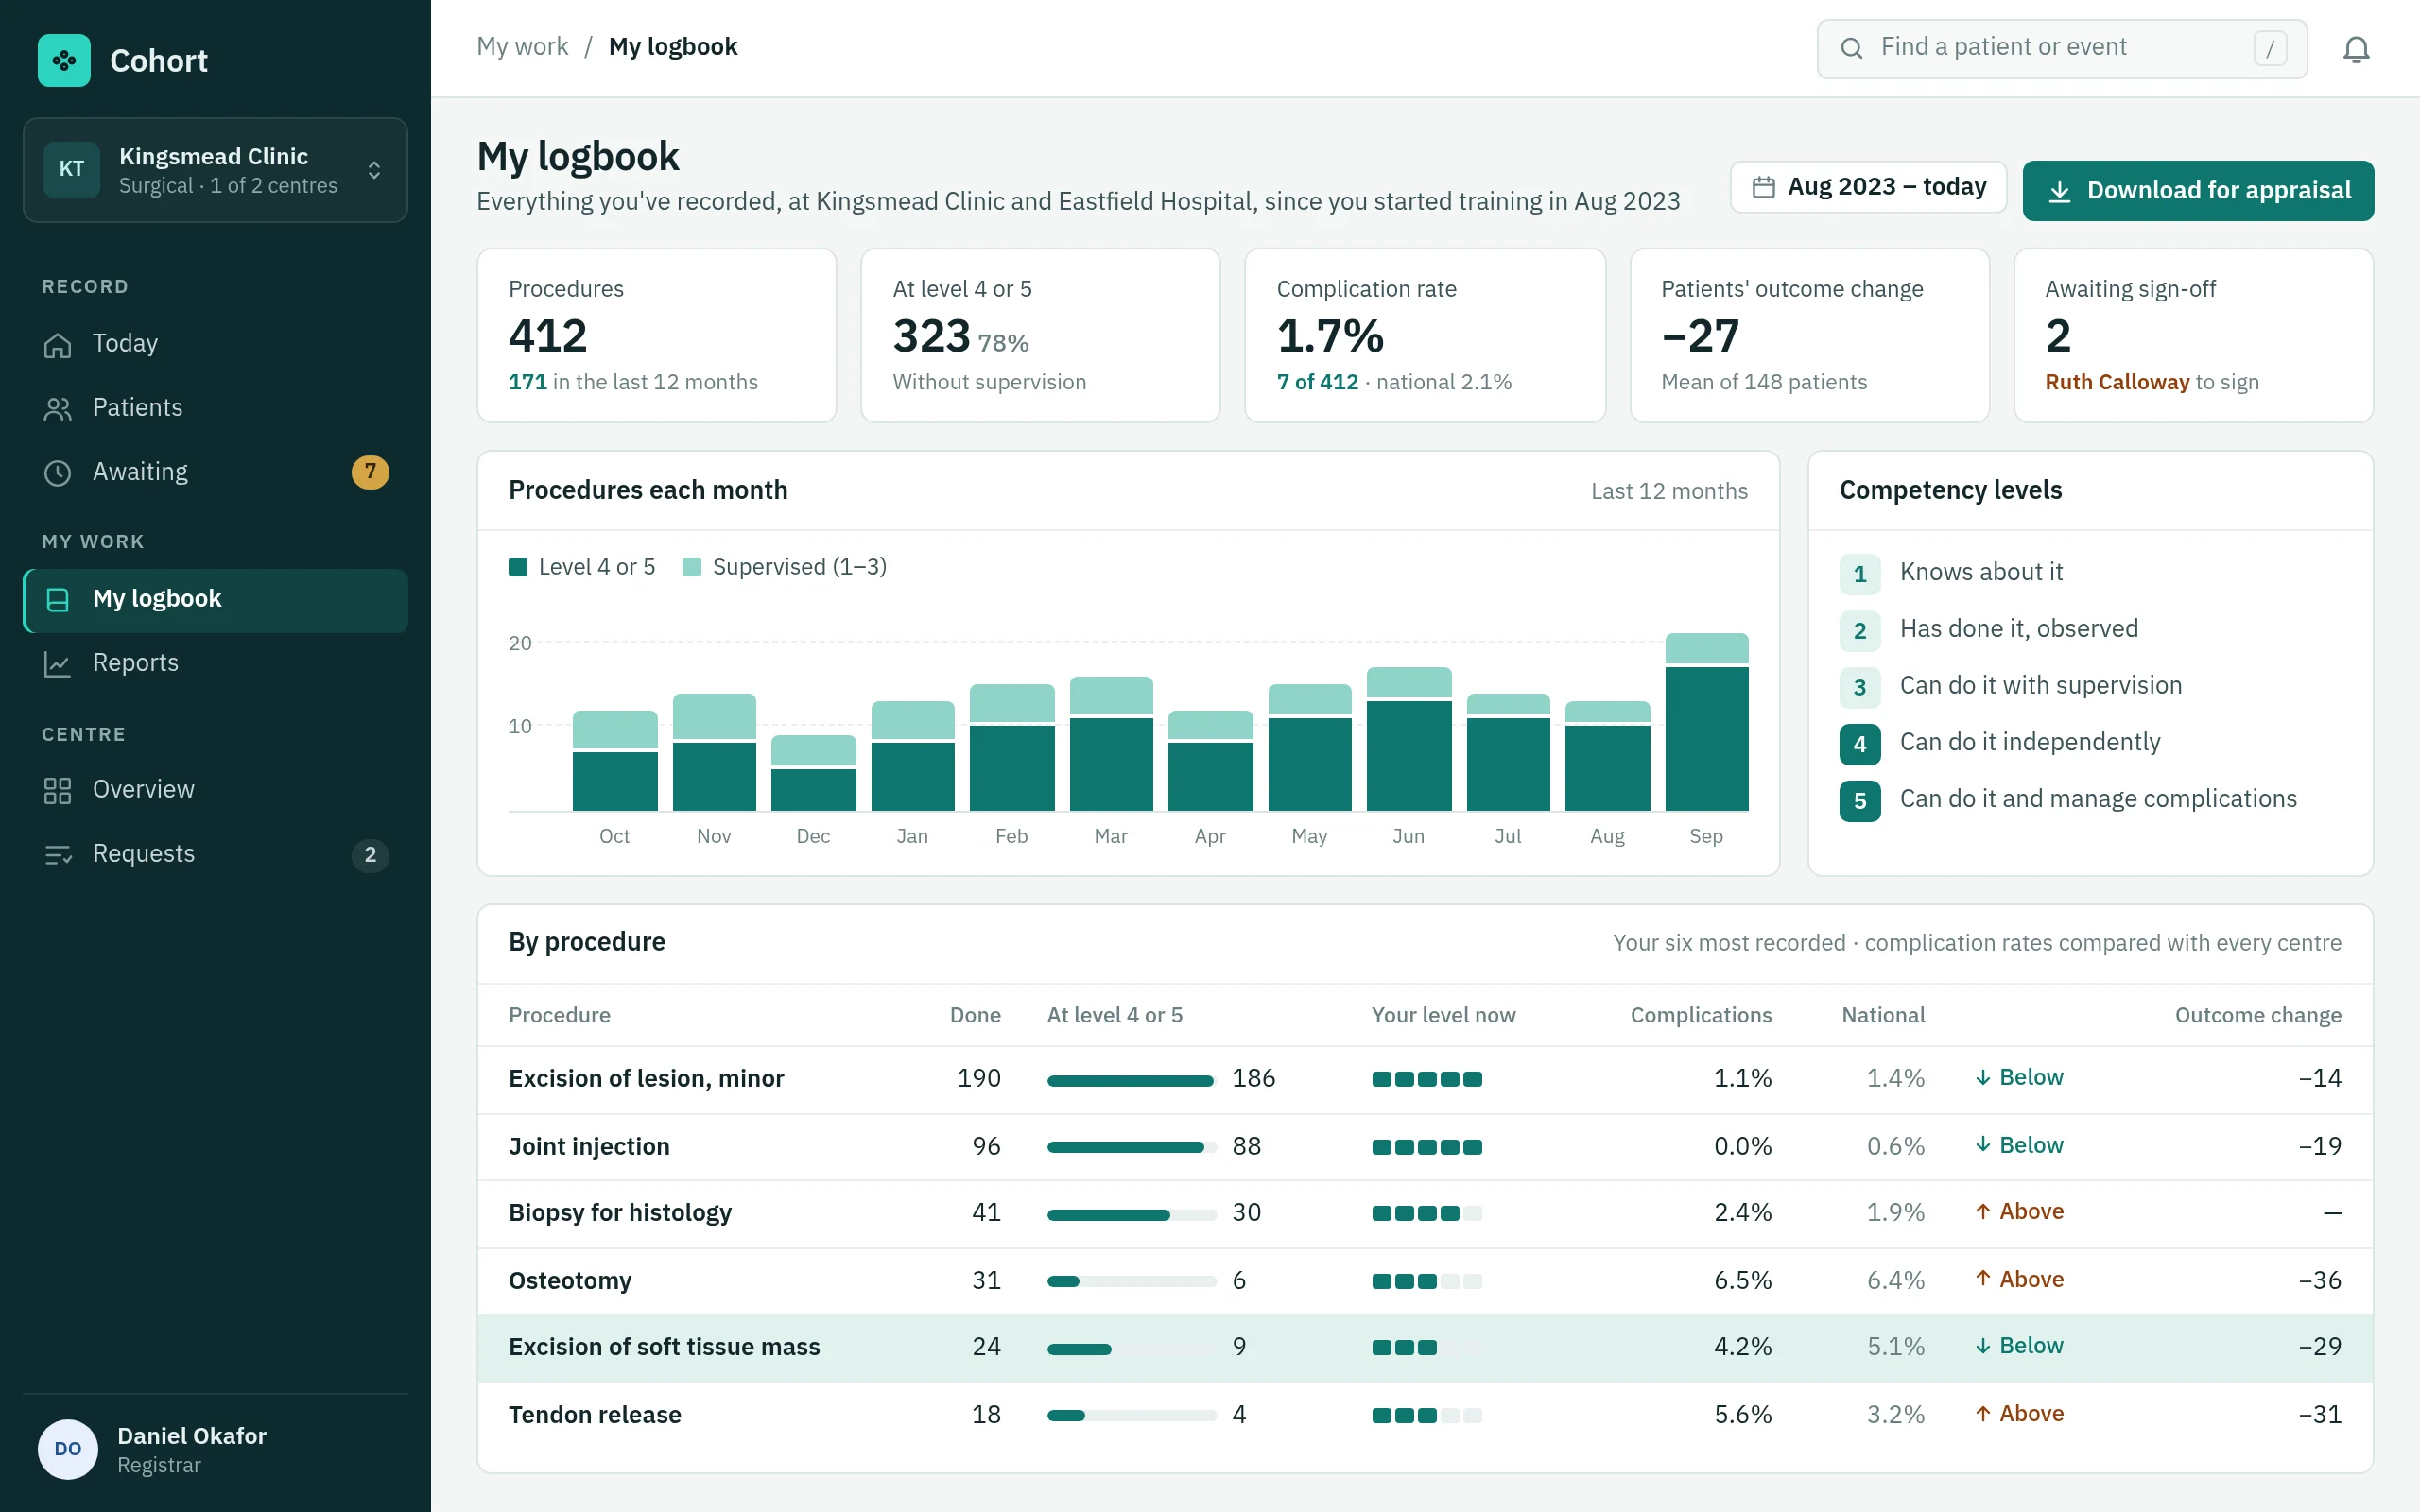The width and height of the screenshot is (2420, 1512).
Task: Select the Osteotomy row
Action: tap(1425, 1281)
